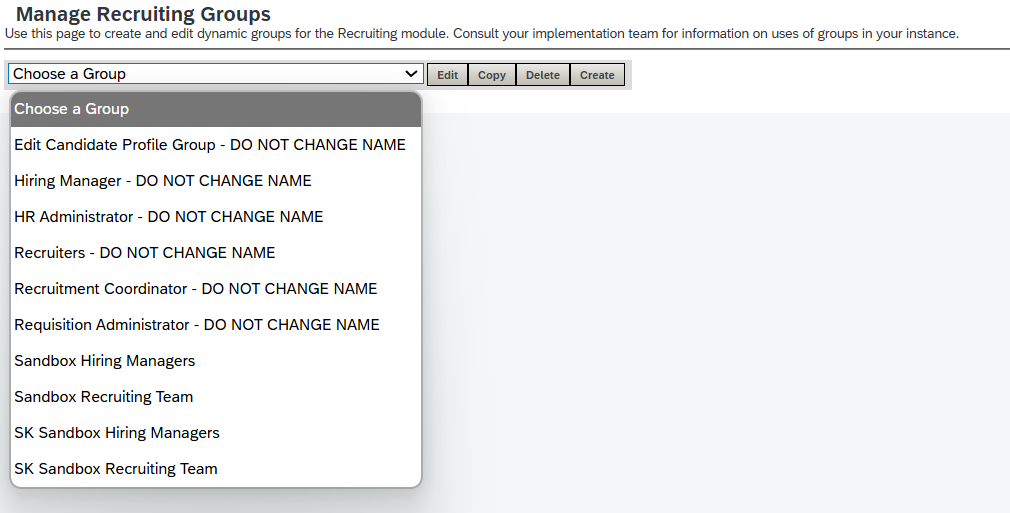Select Sandbox Recruiting Team option
Screen dimensions: 1010x513
click(x=216, y=397)
